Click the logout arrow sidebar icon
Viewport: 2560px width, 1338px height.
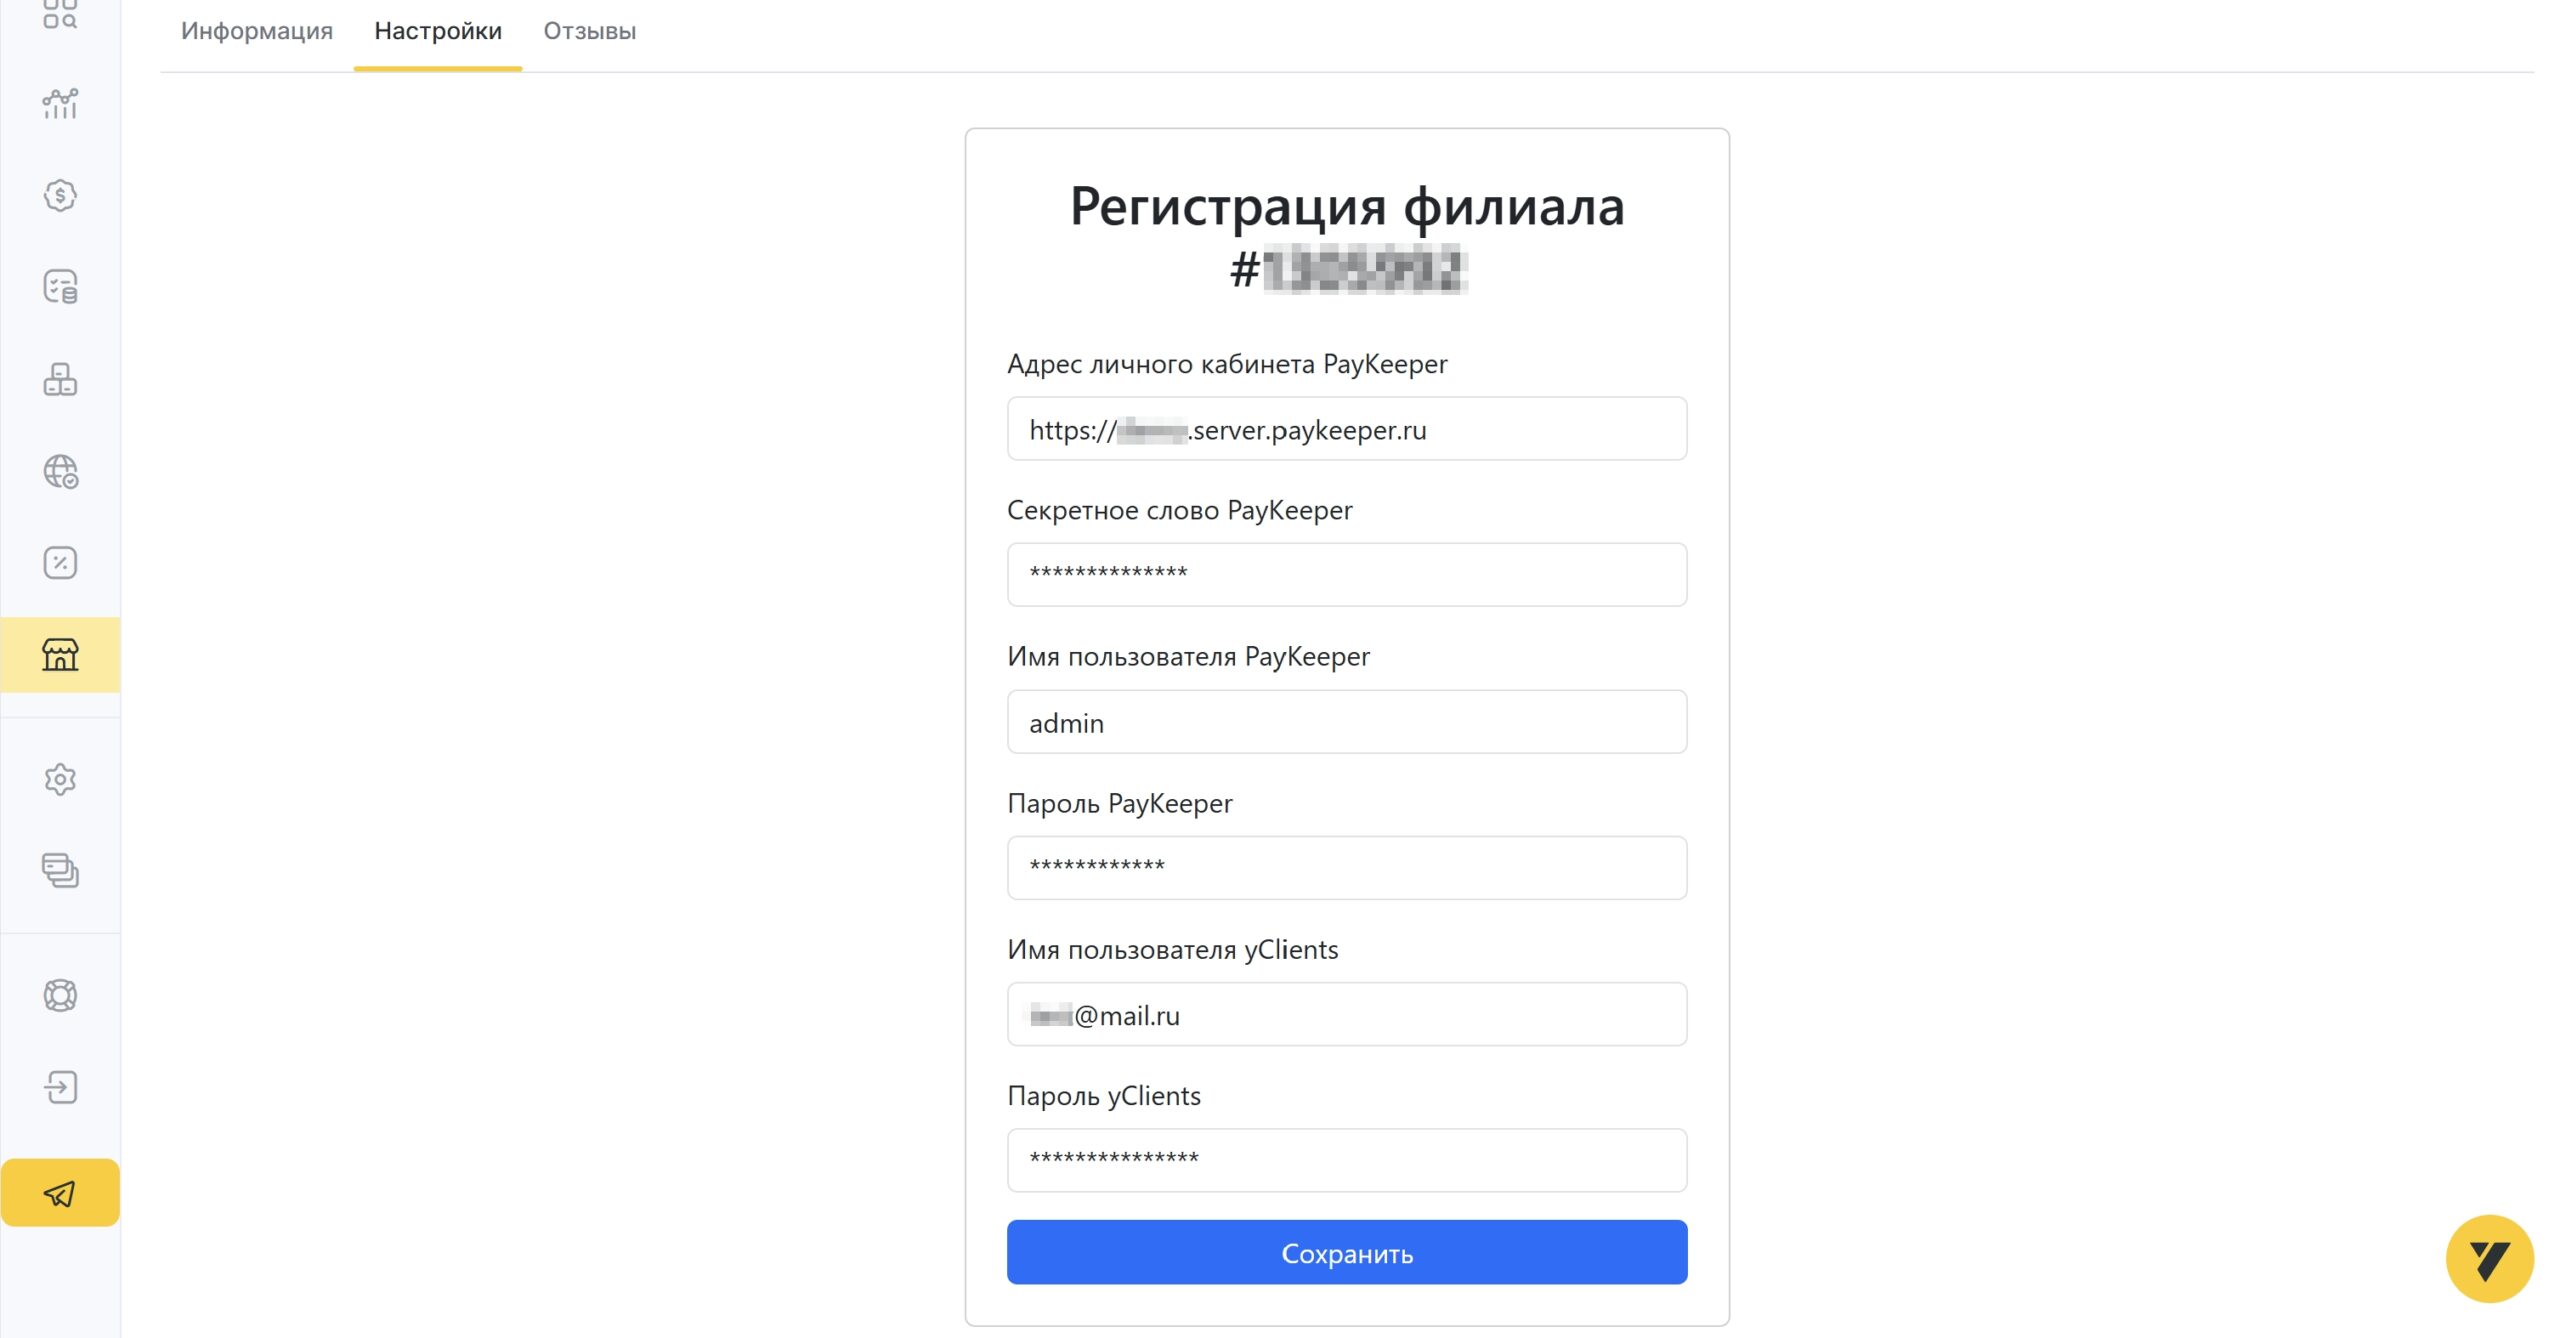click(60, 1087)
